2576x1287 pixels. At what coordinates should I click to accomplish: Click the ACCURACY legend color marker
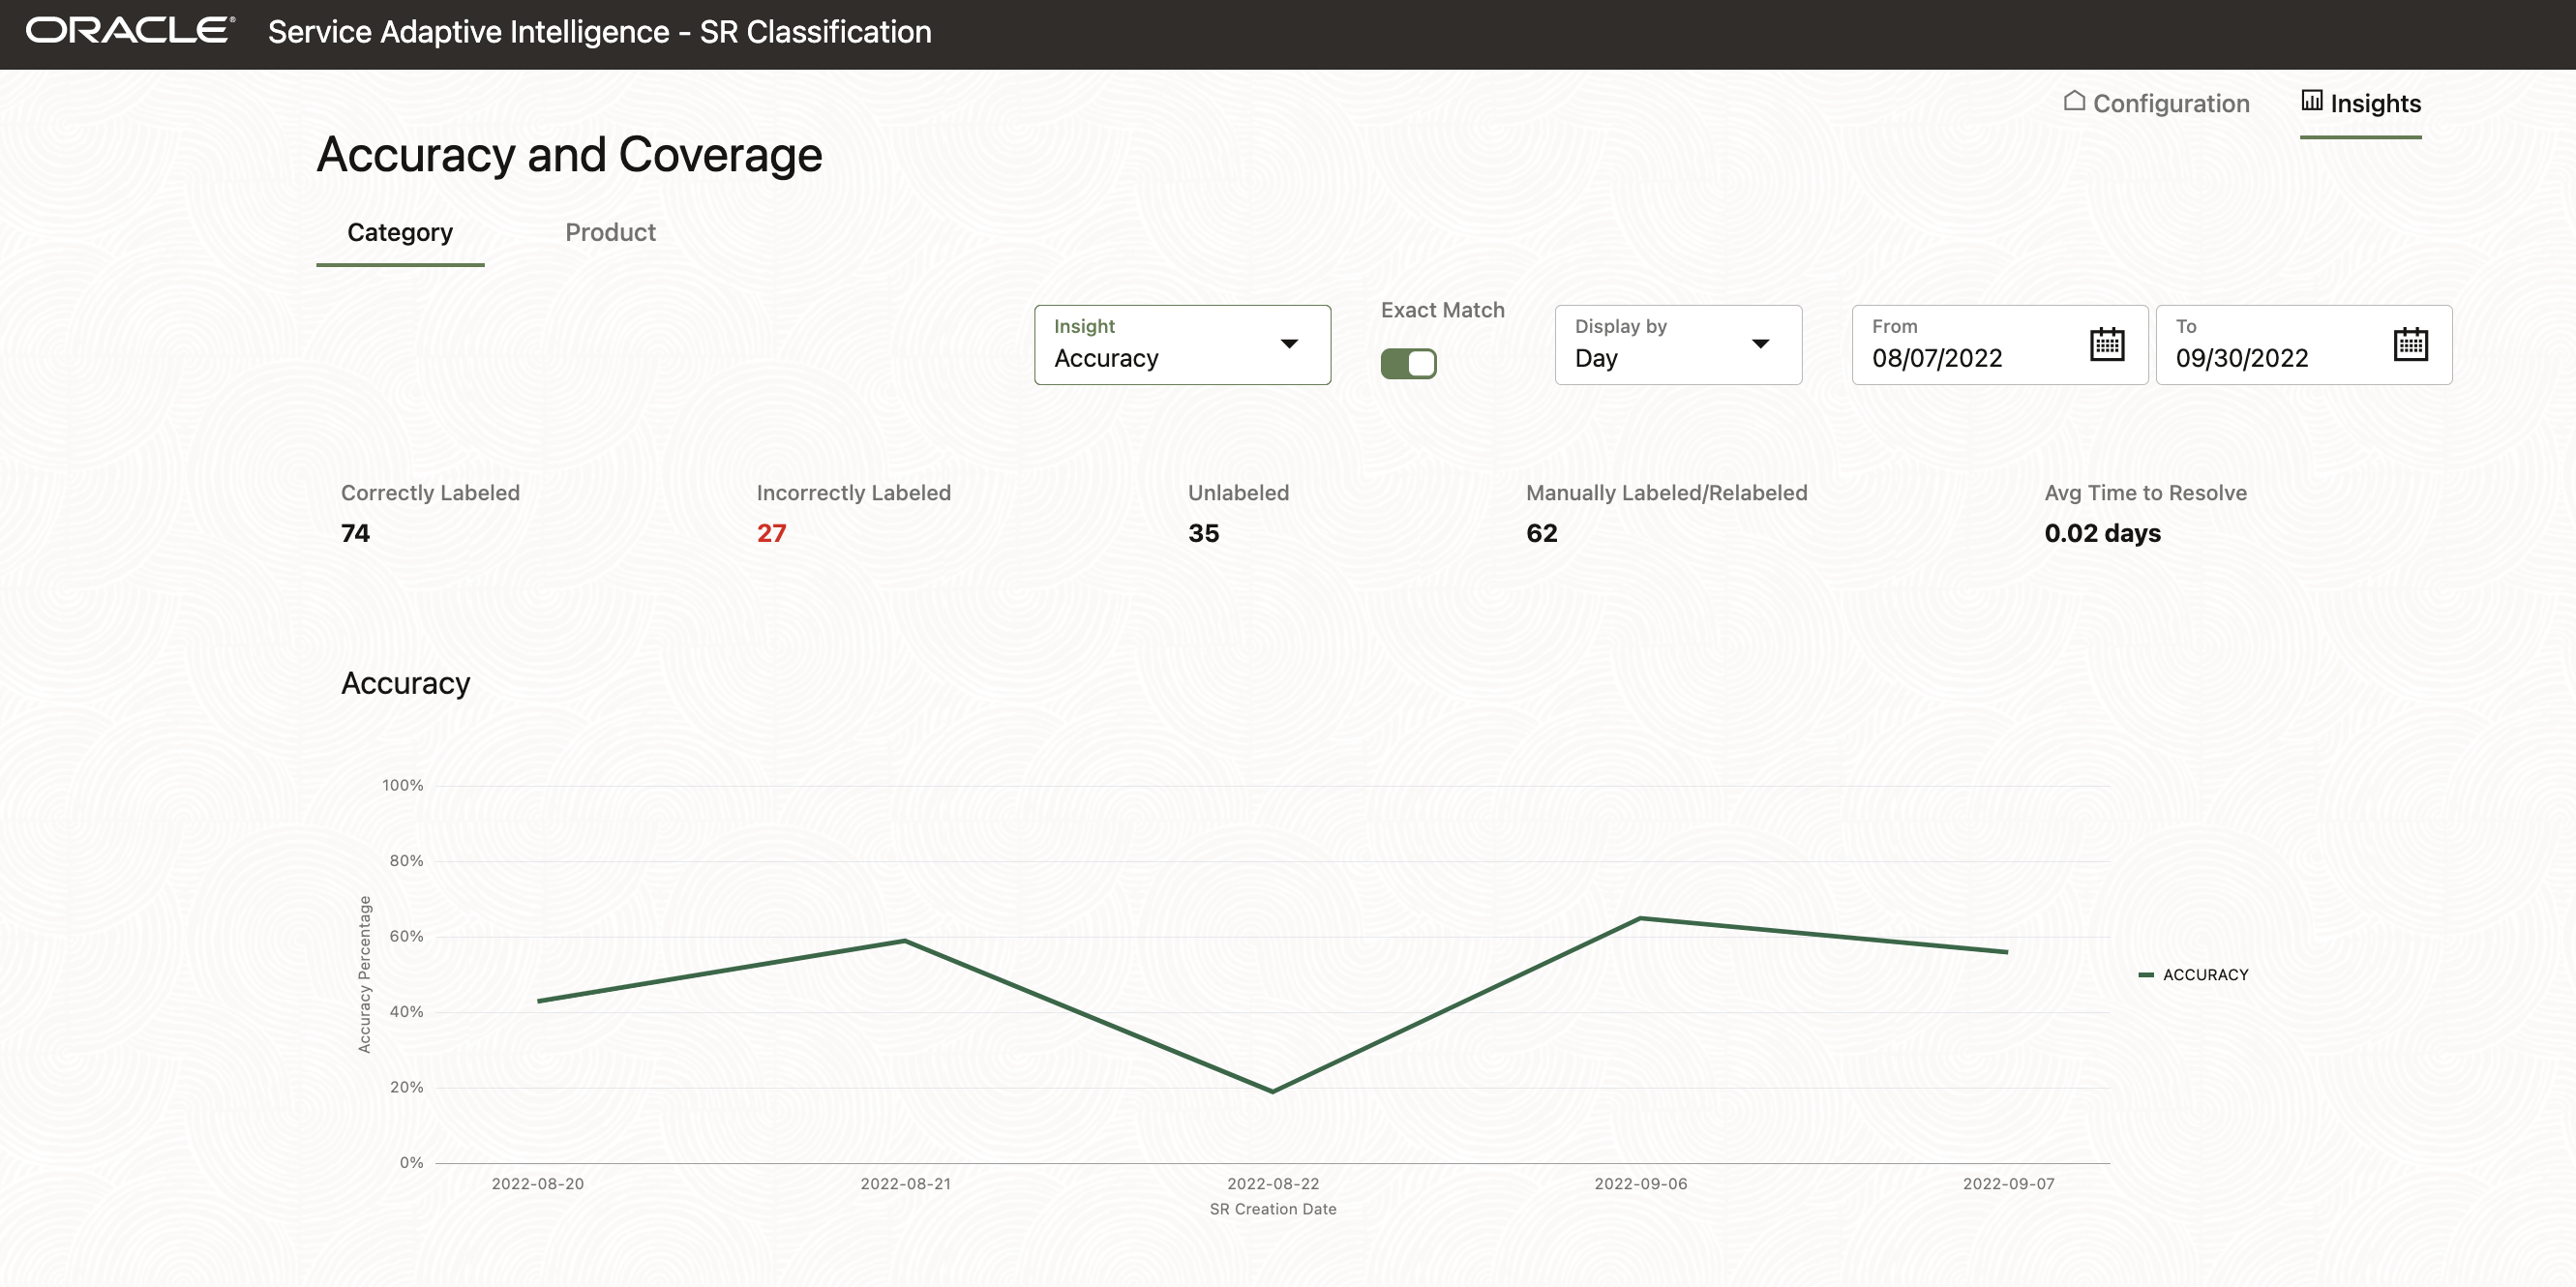pyautogui.click(x=2145, y=975)
